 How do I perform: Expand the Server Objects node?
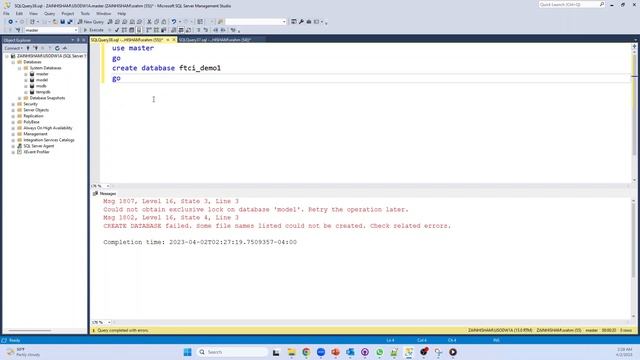13,110
